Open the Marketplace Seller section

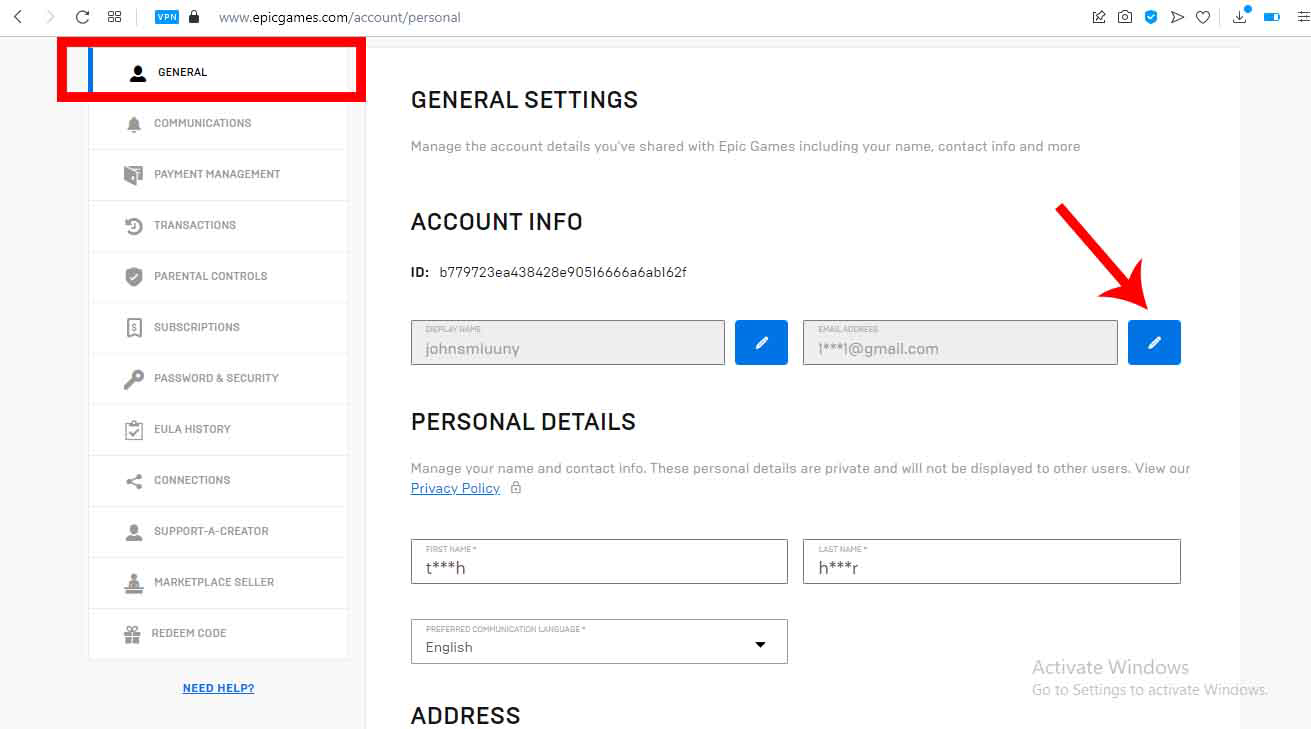tap(218, 582)
